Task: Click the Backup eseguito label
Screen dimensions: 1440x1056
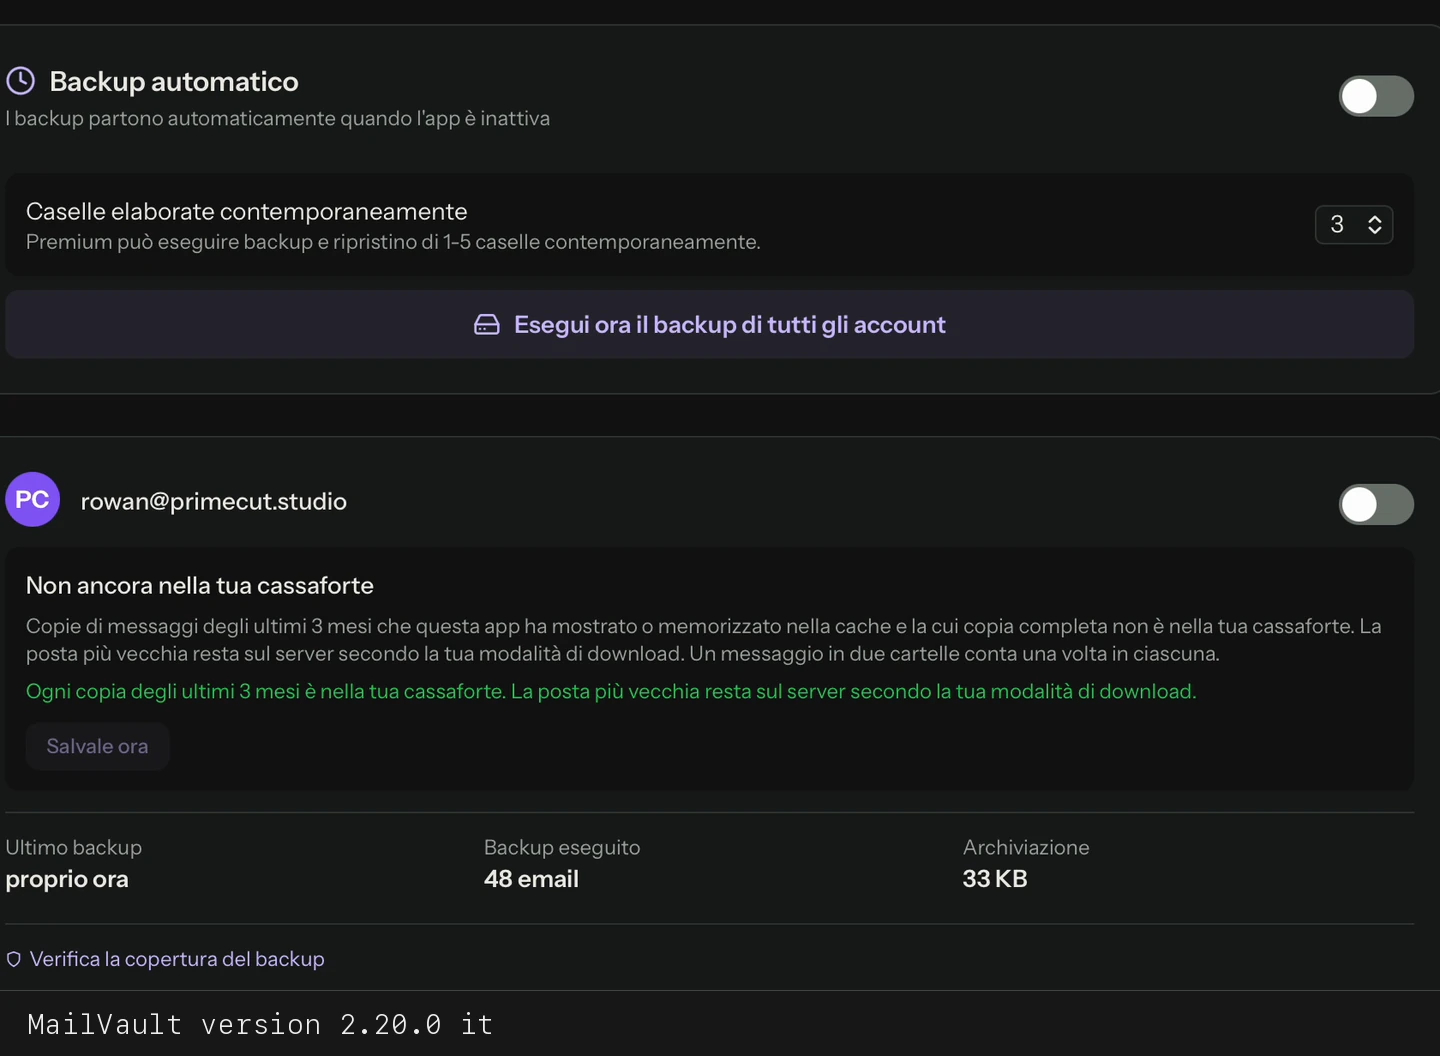Action: coord(562,847)
